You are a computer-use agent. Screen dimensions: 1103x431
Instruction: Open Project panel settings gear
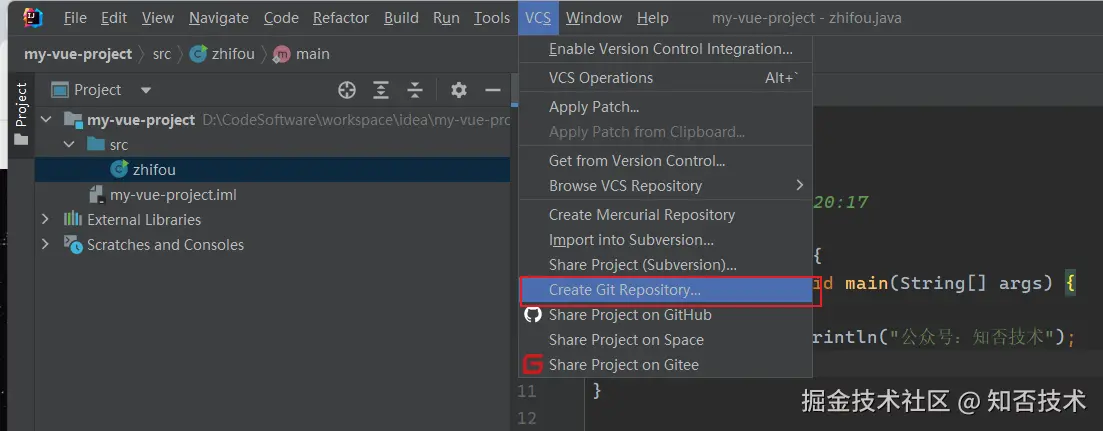point(459,90)
